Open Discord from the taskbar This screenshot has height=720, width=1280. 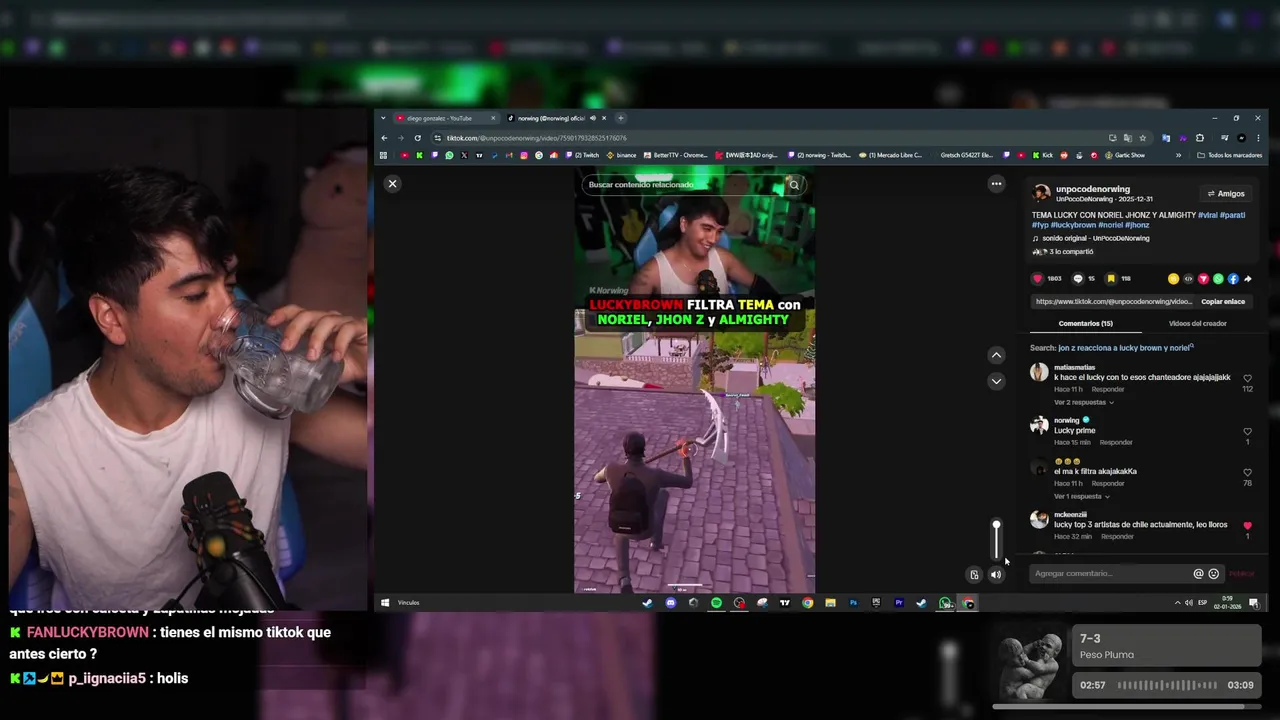pos(670,603)
